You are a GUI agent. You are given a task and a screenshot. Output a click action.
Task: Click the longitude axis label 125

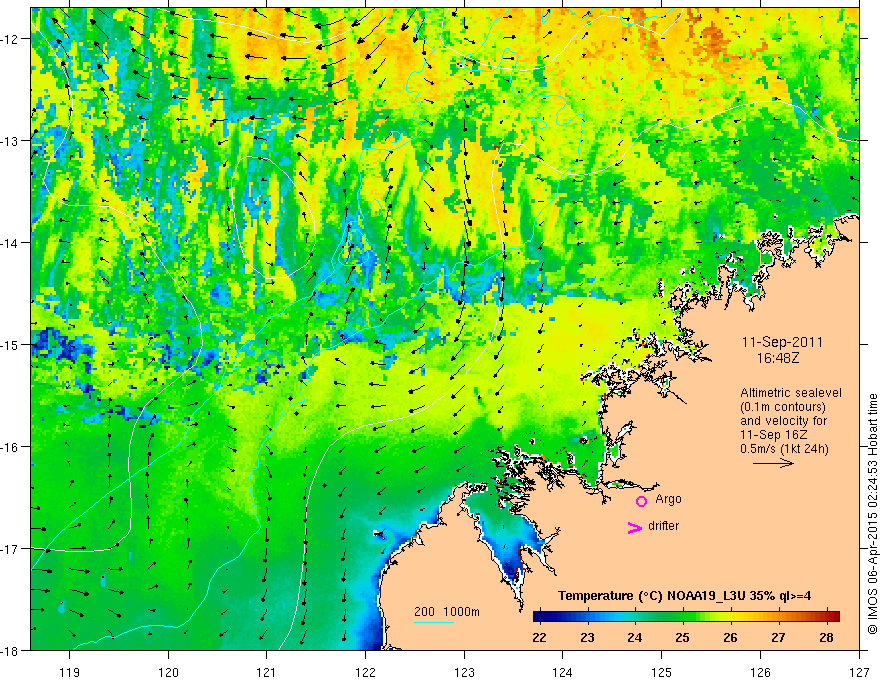click(x=662, y=672)
